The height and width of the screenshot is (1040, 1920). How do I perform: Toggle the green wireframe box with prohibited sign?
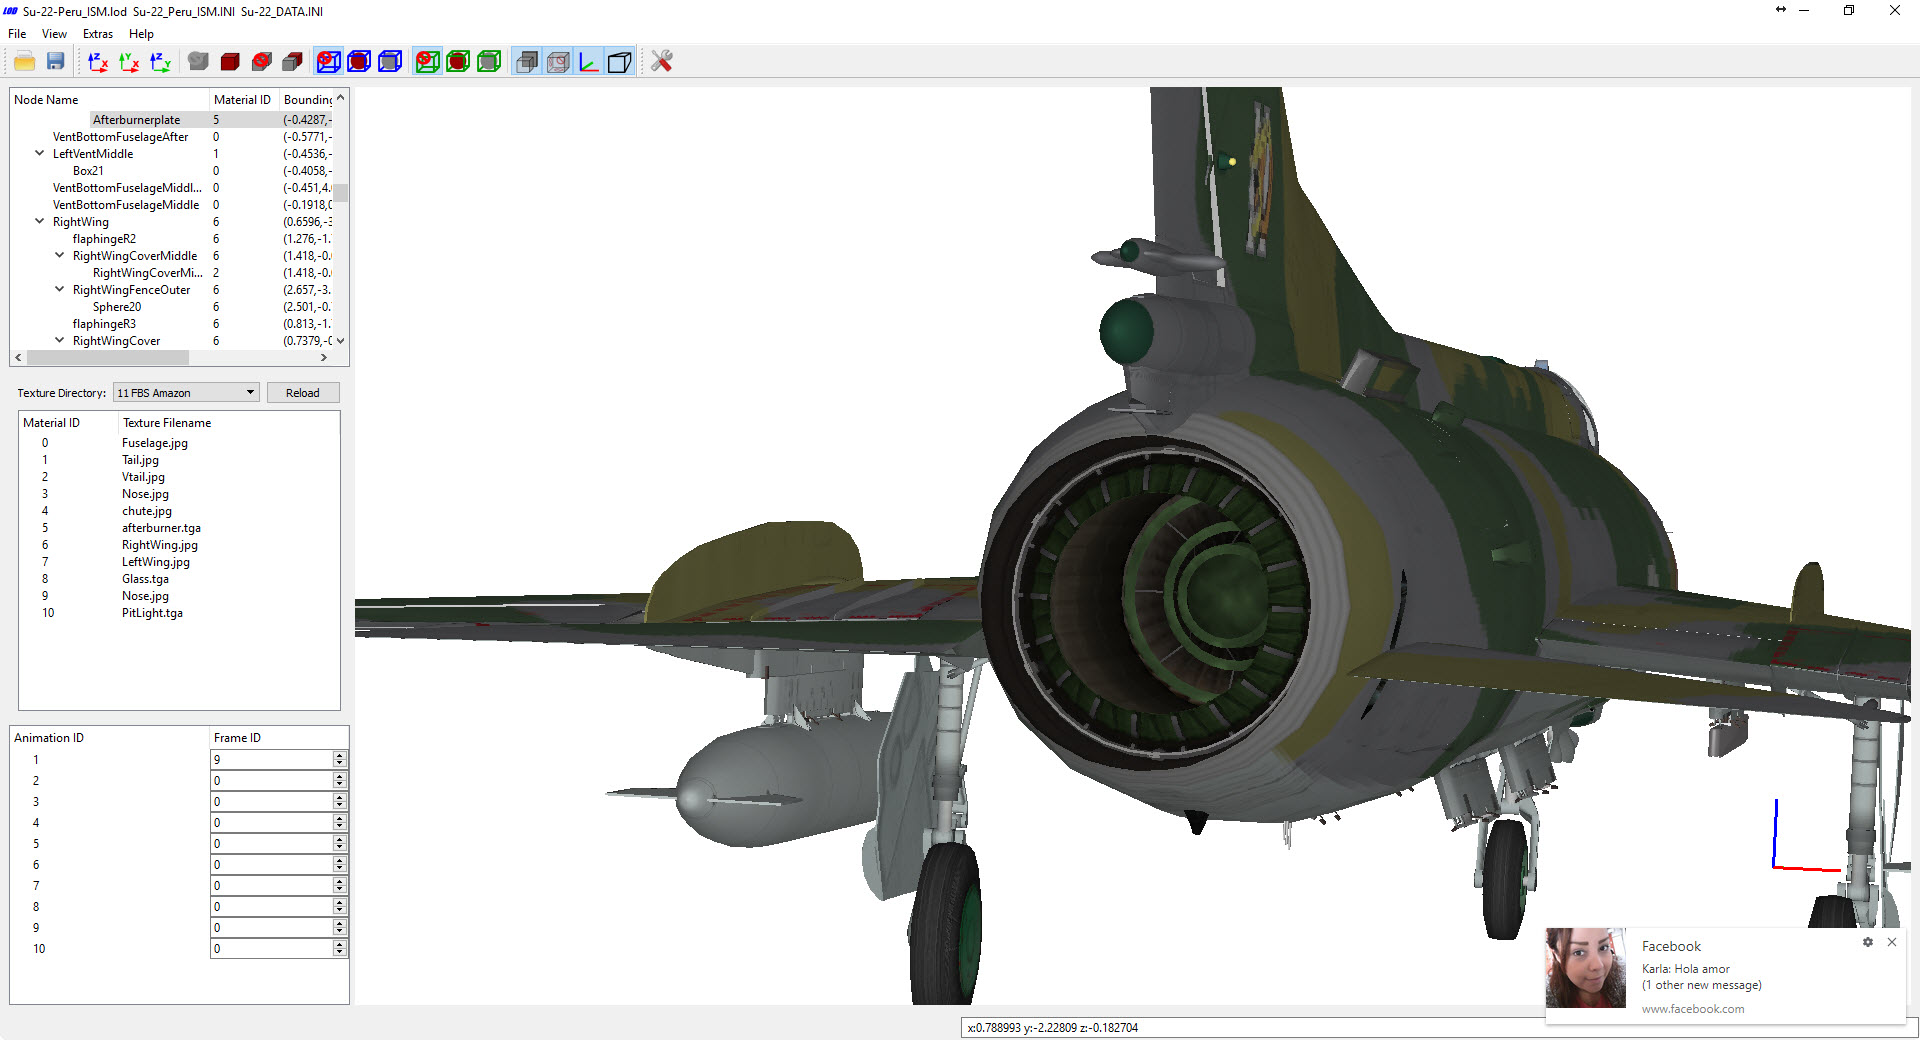(x=427, y=62)
